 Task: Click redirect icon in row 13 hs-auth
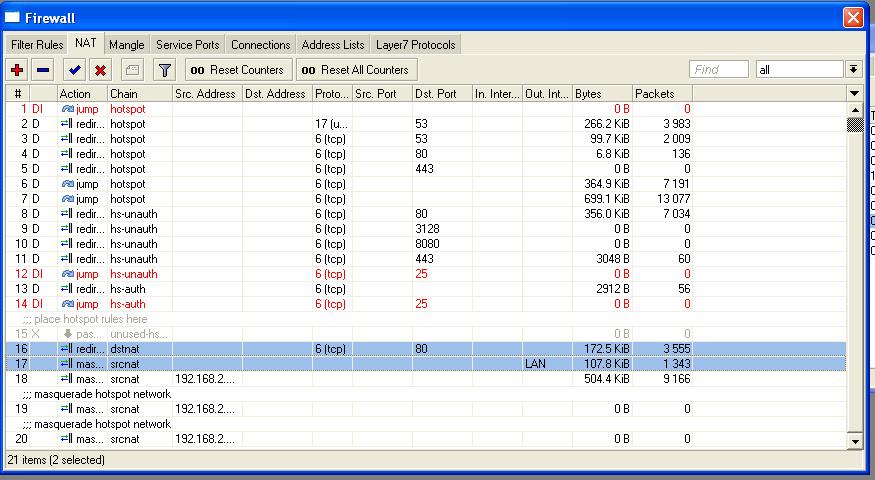67,289
